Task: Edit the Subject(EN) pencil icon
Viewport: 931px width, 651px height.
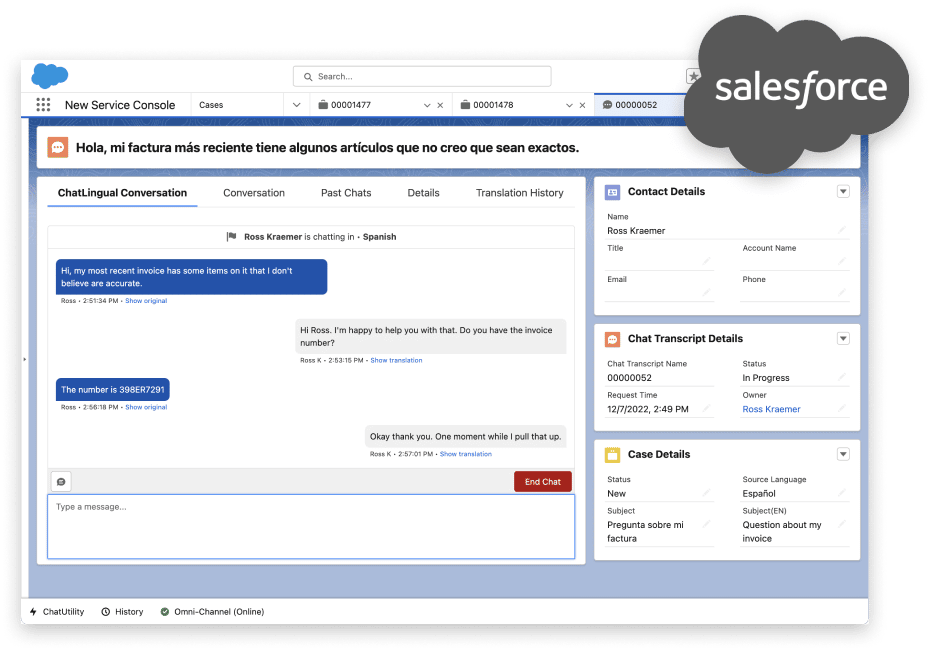Action: (842, 524)
